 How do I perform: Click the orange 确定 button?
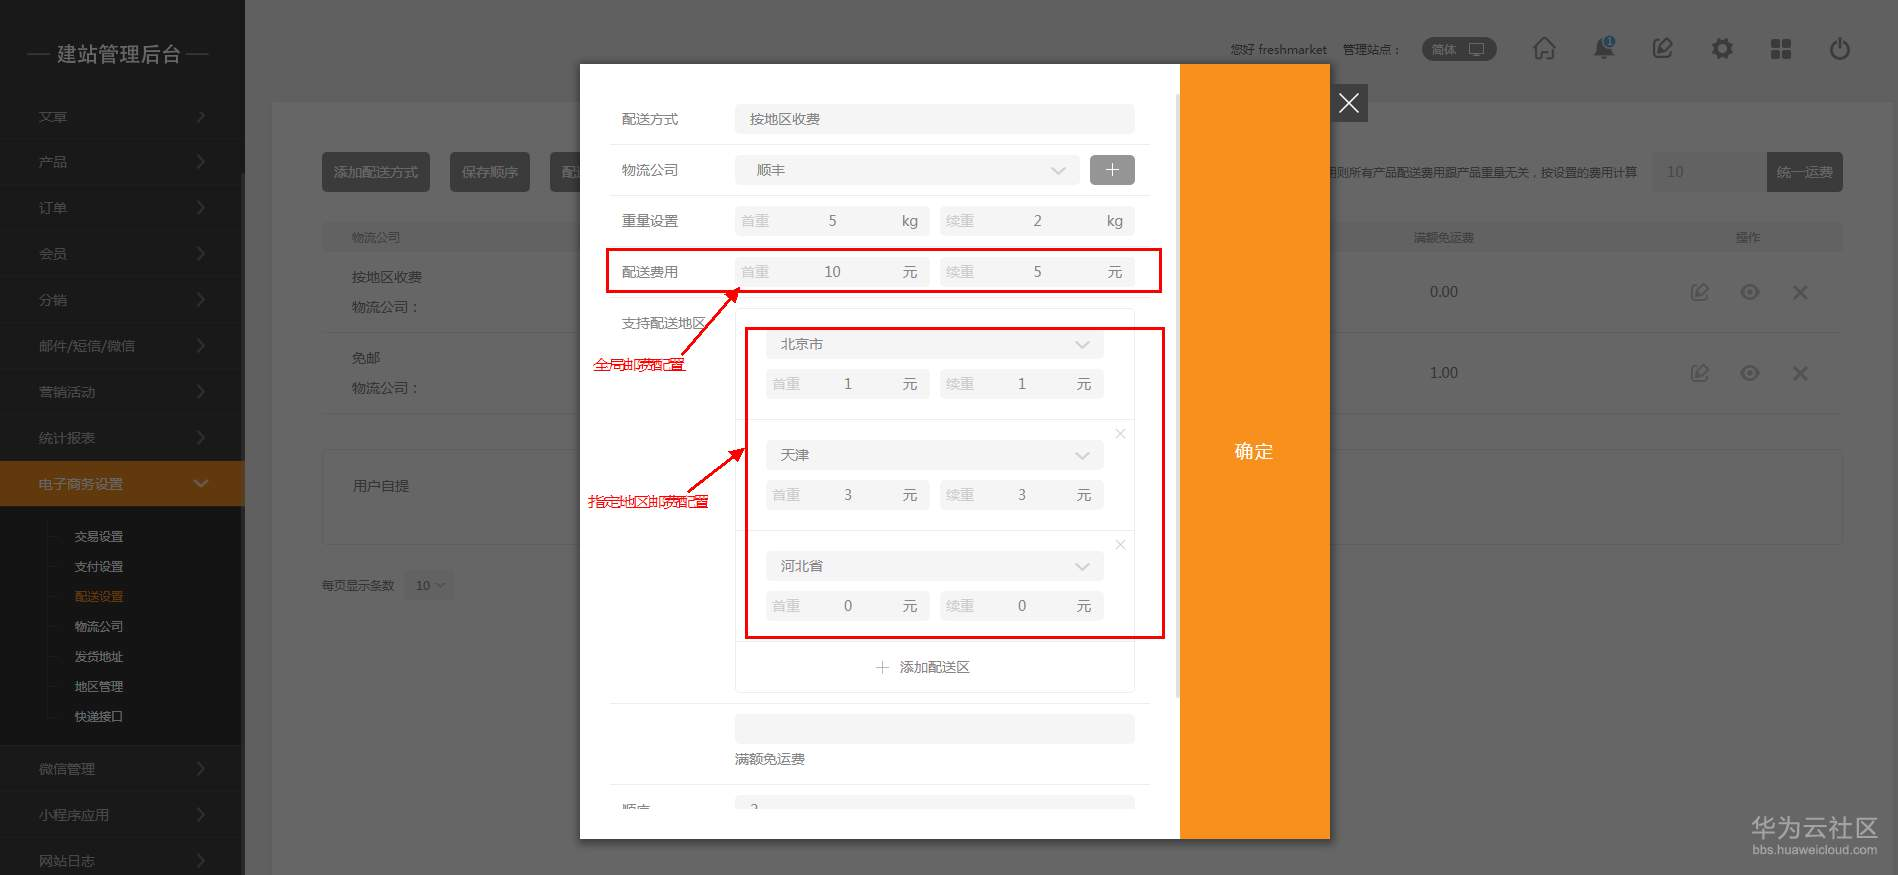pos(1254,451)
